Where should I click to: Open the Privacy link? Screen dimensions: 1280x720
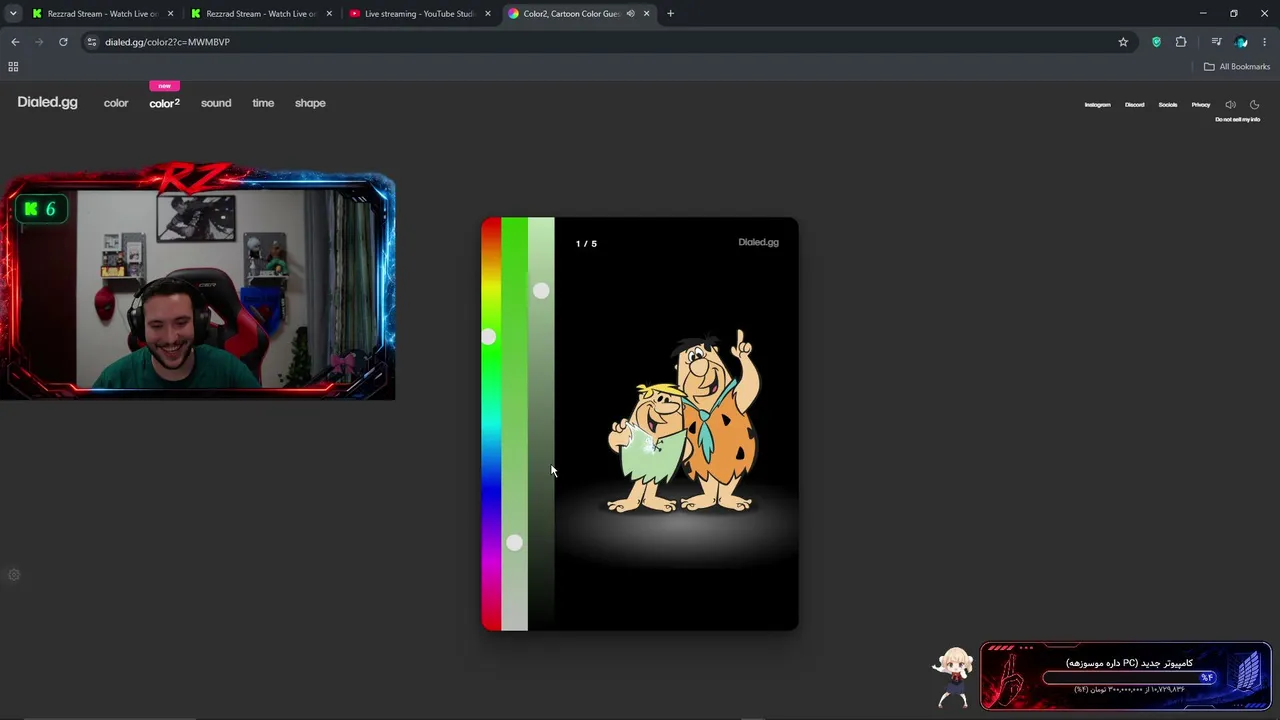1201,105
